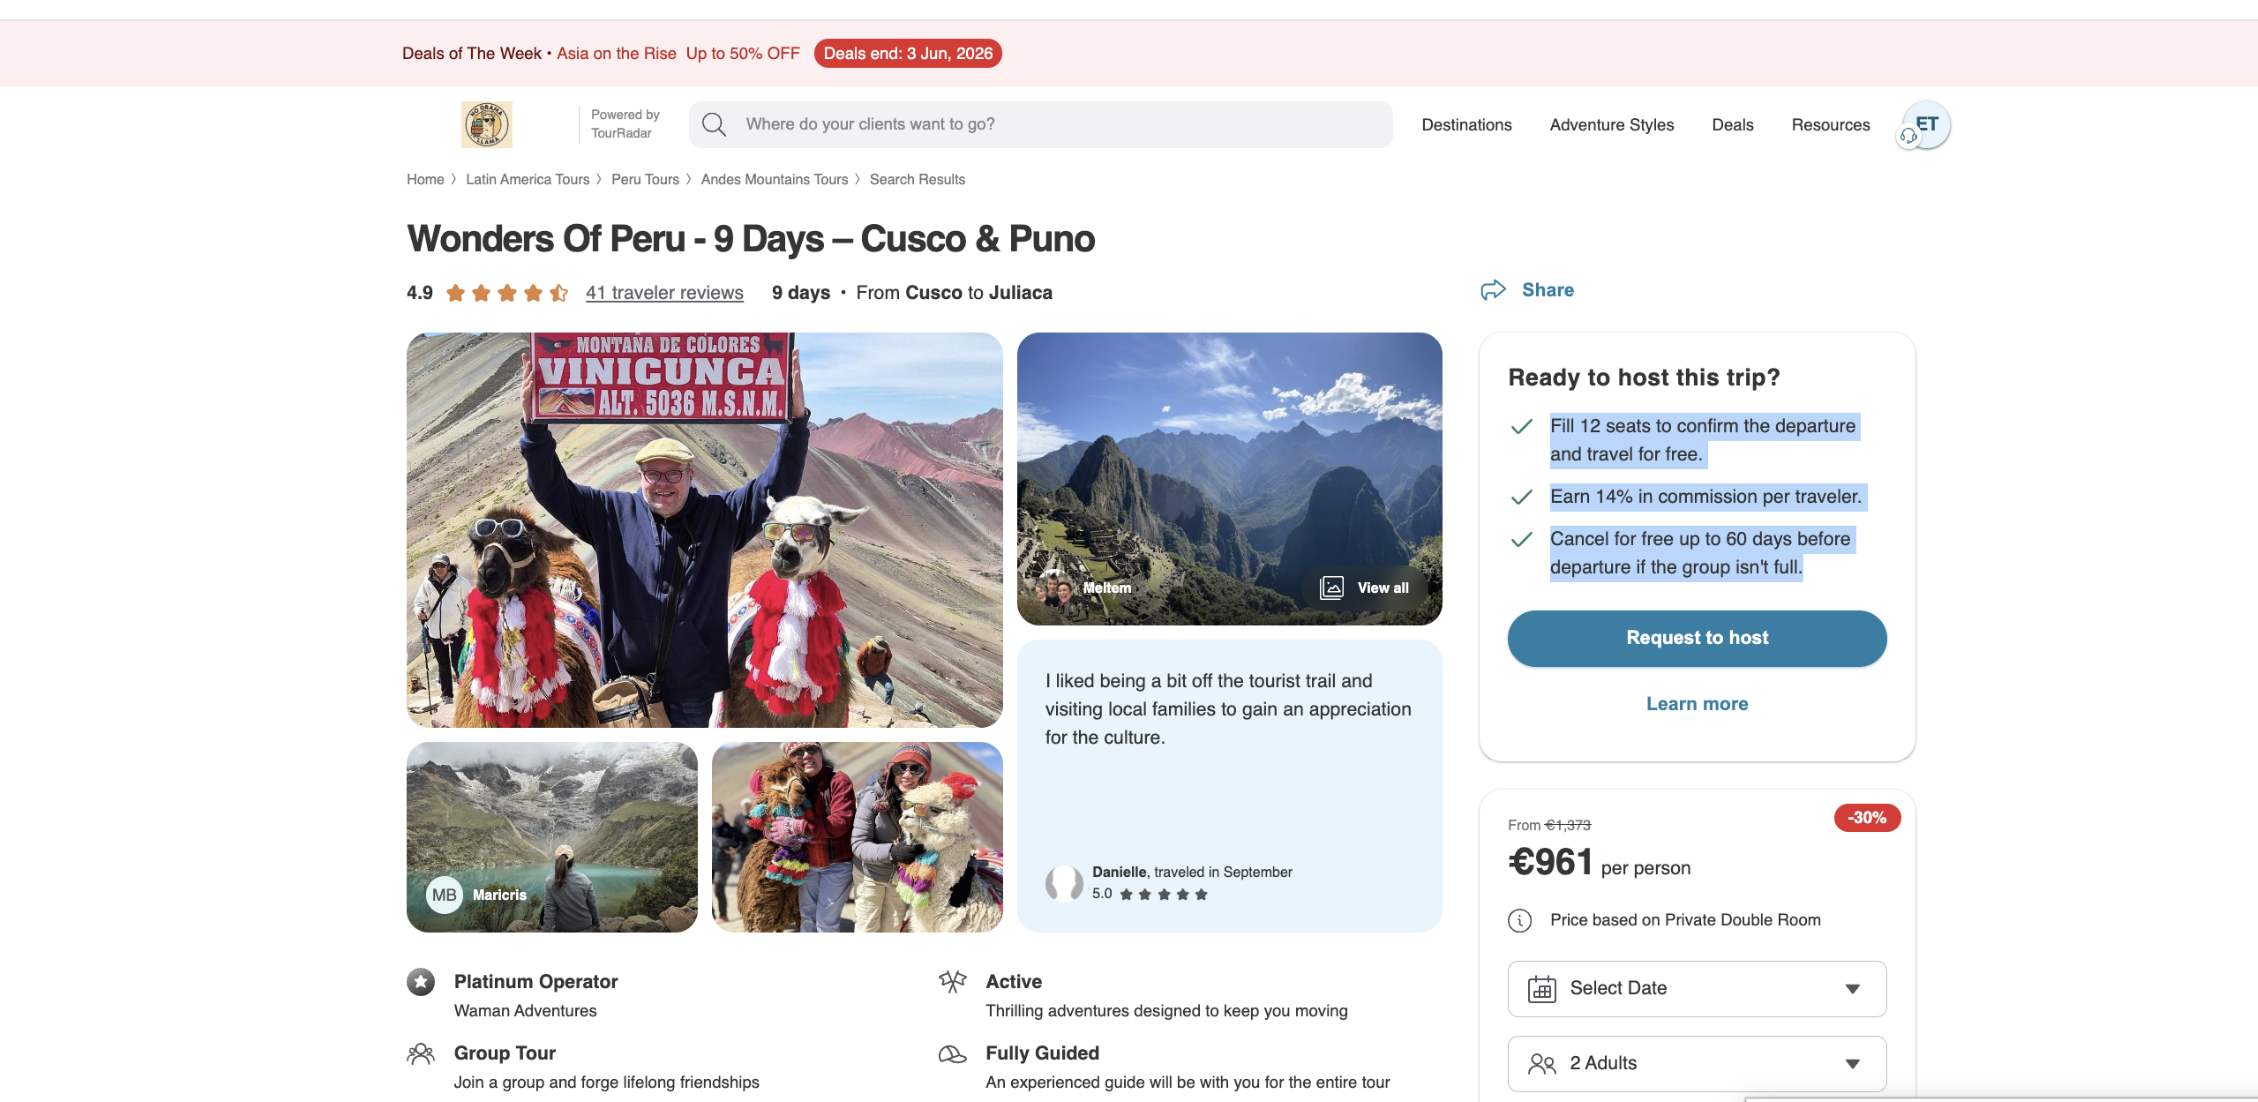Open the Adventure Styles menu
The image size is (2258, 1102).
click(x=1612, y=125)
